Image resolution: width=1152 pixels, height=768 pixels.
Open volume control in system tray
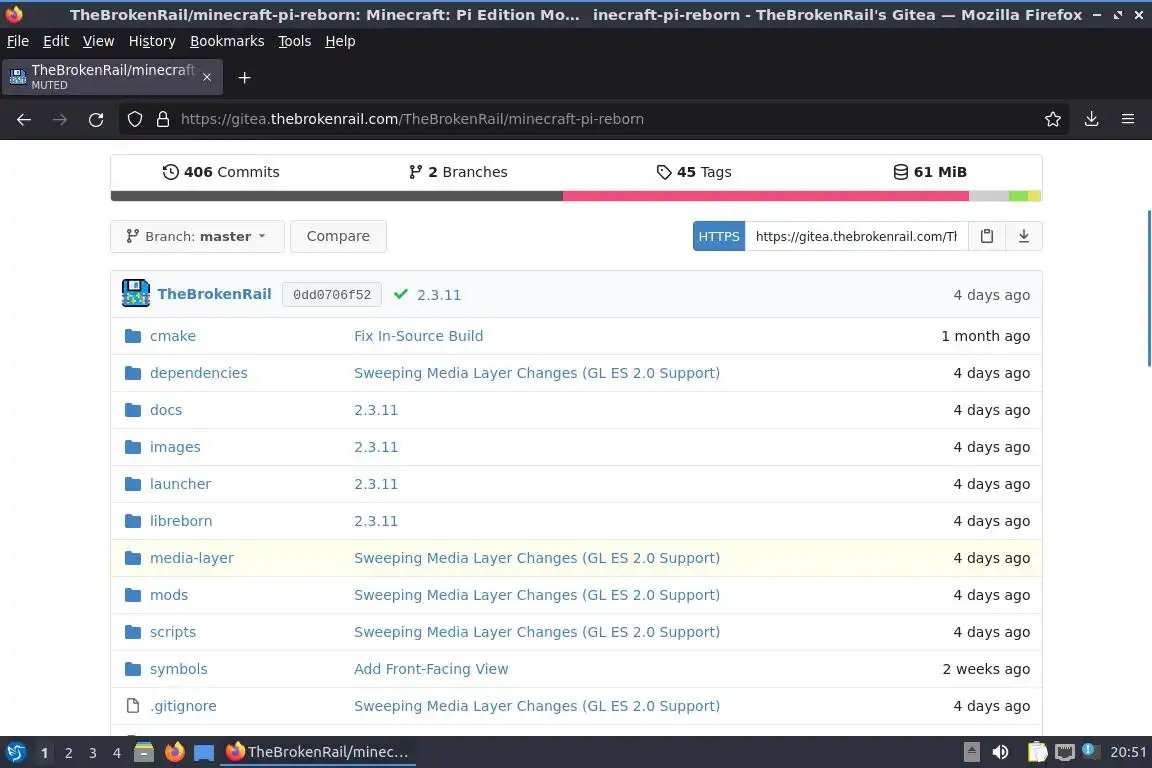pos(1000,752)
